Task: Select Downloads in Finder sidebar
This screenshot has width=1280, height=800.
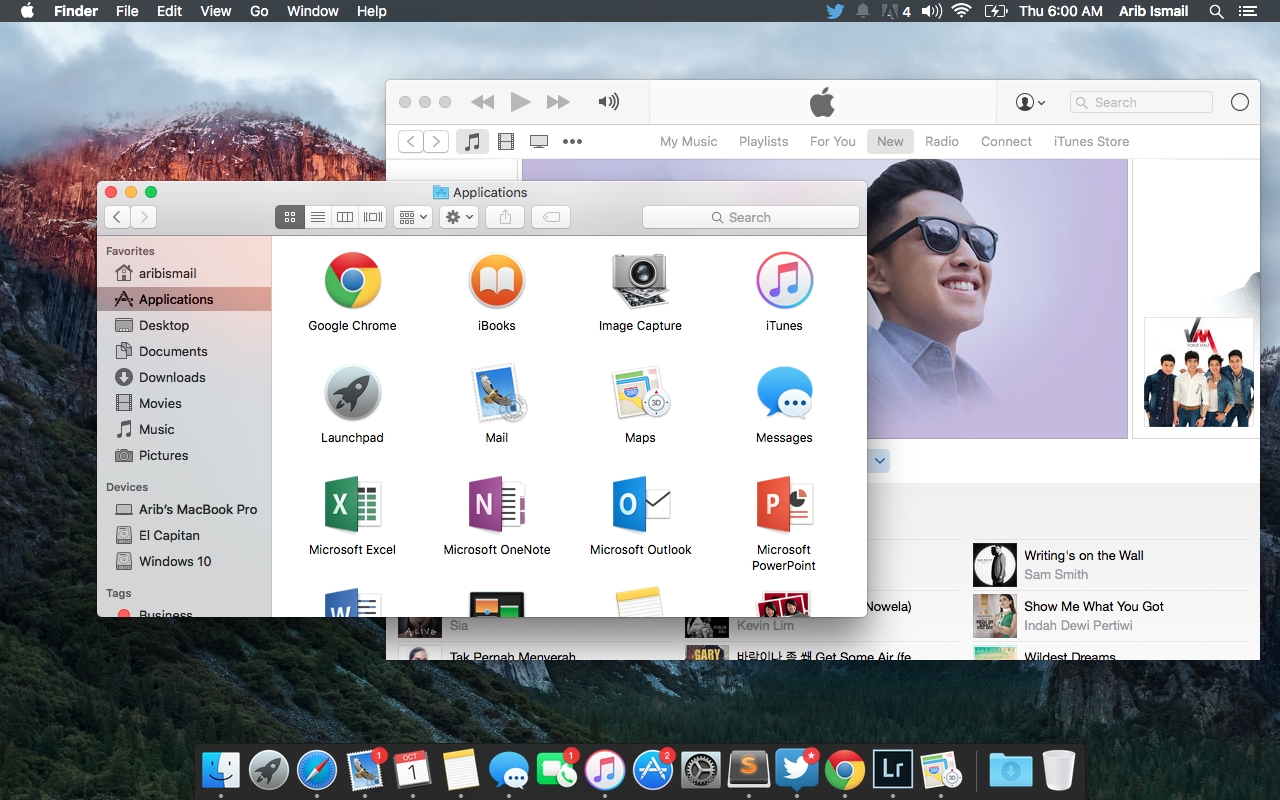Action: tap(184, 377)
